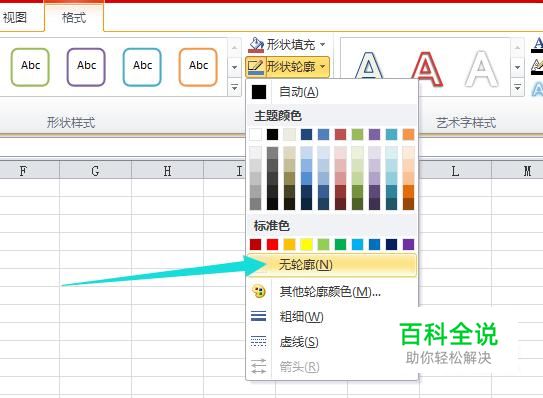Open the 虚线(S) dashes submenu
Viewport: 543px width, 398px height.
331,342
